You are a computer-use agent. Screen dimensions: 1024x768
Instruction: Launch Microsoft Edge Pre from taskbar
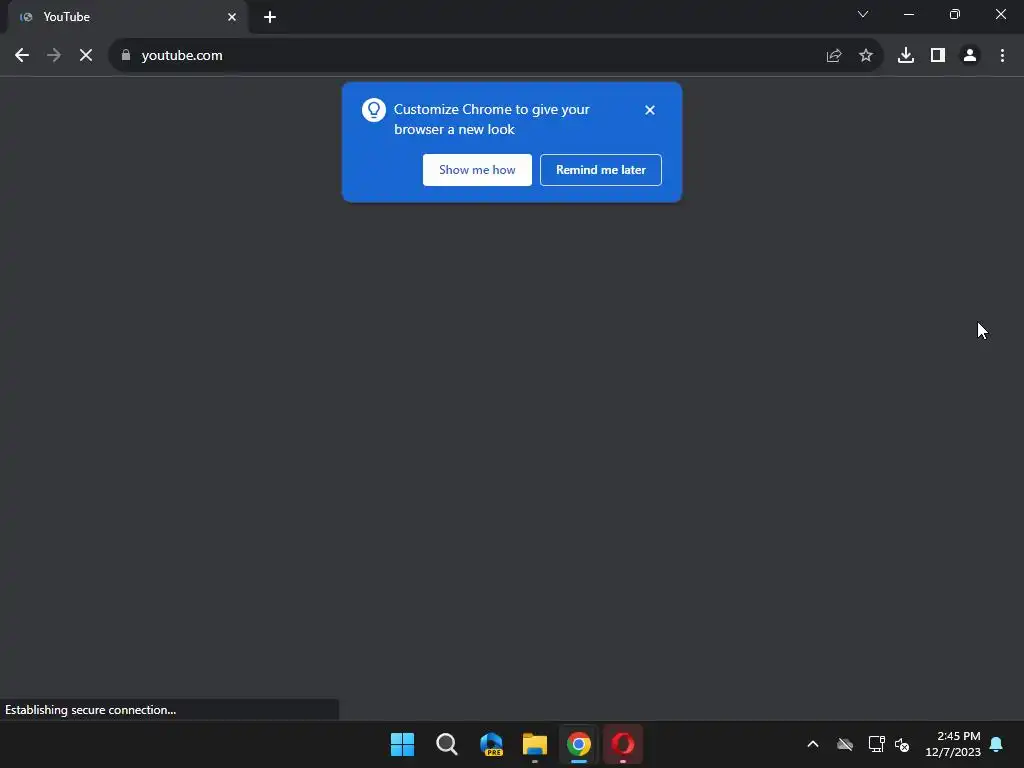click(x=491, y=744)
